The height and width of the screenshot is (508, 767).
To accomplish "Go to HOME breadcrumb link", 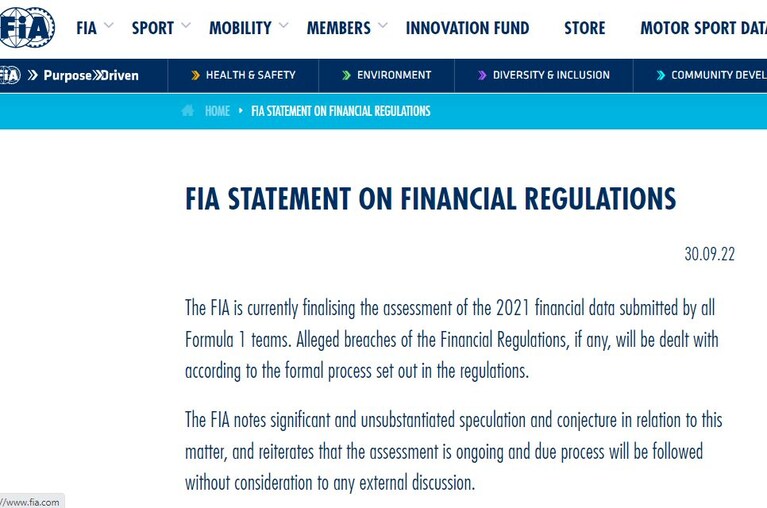I will pos(217,111).
